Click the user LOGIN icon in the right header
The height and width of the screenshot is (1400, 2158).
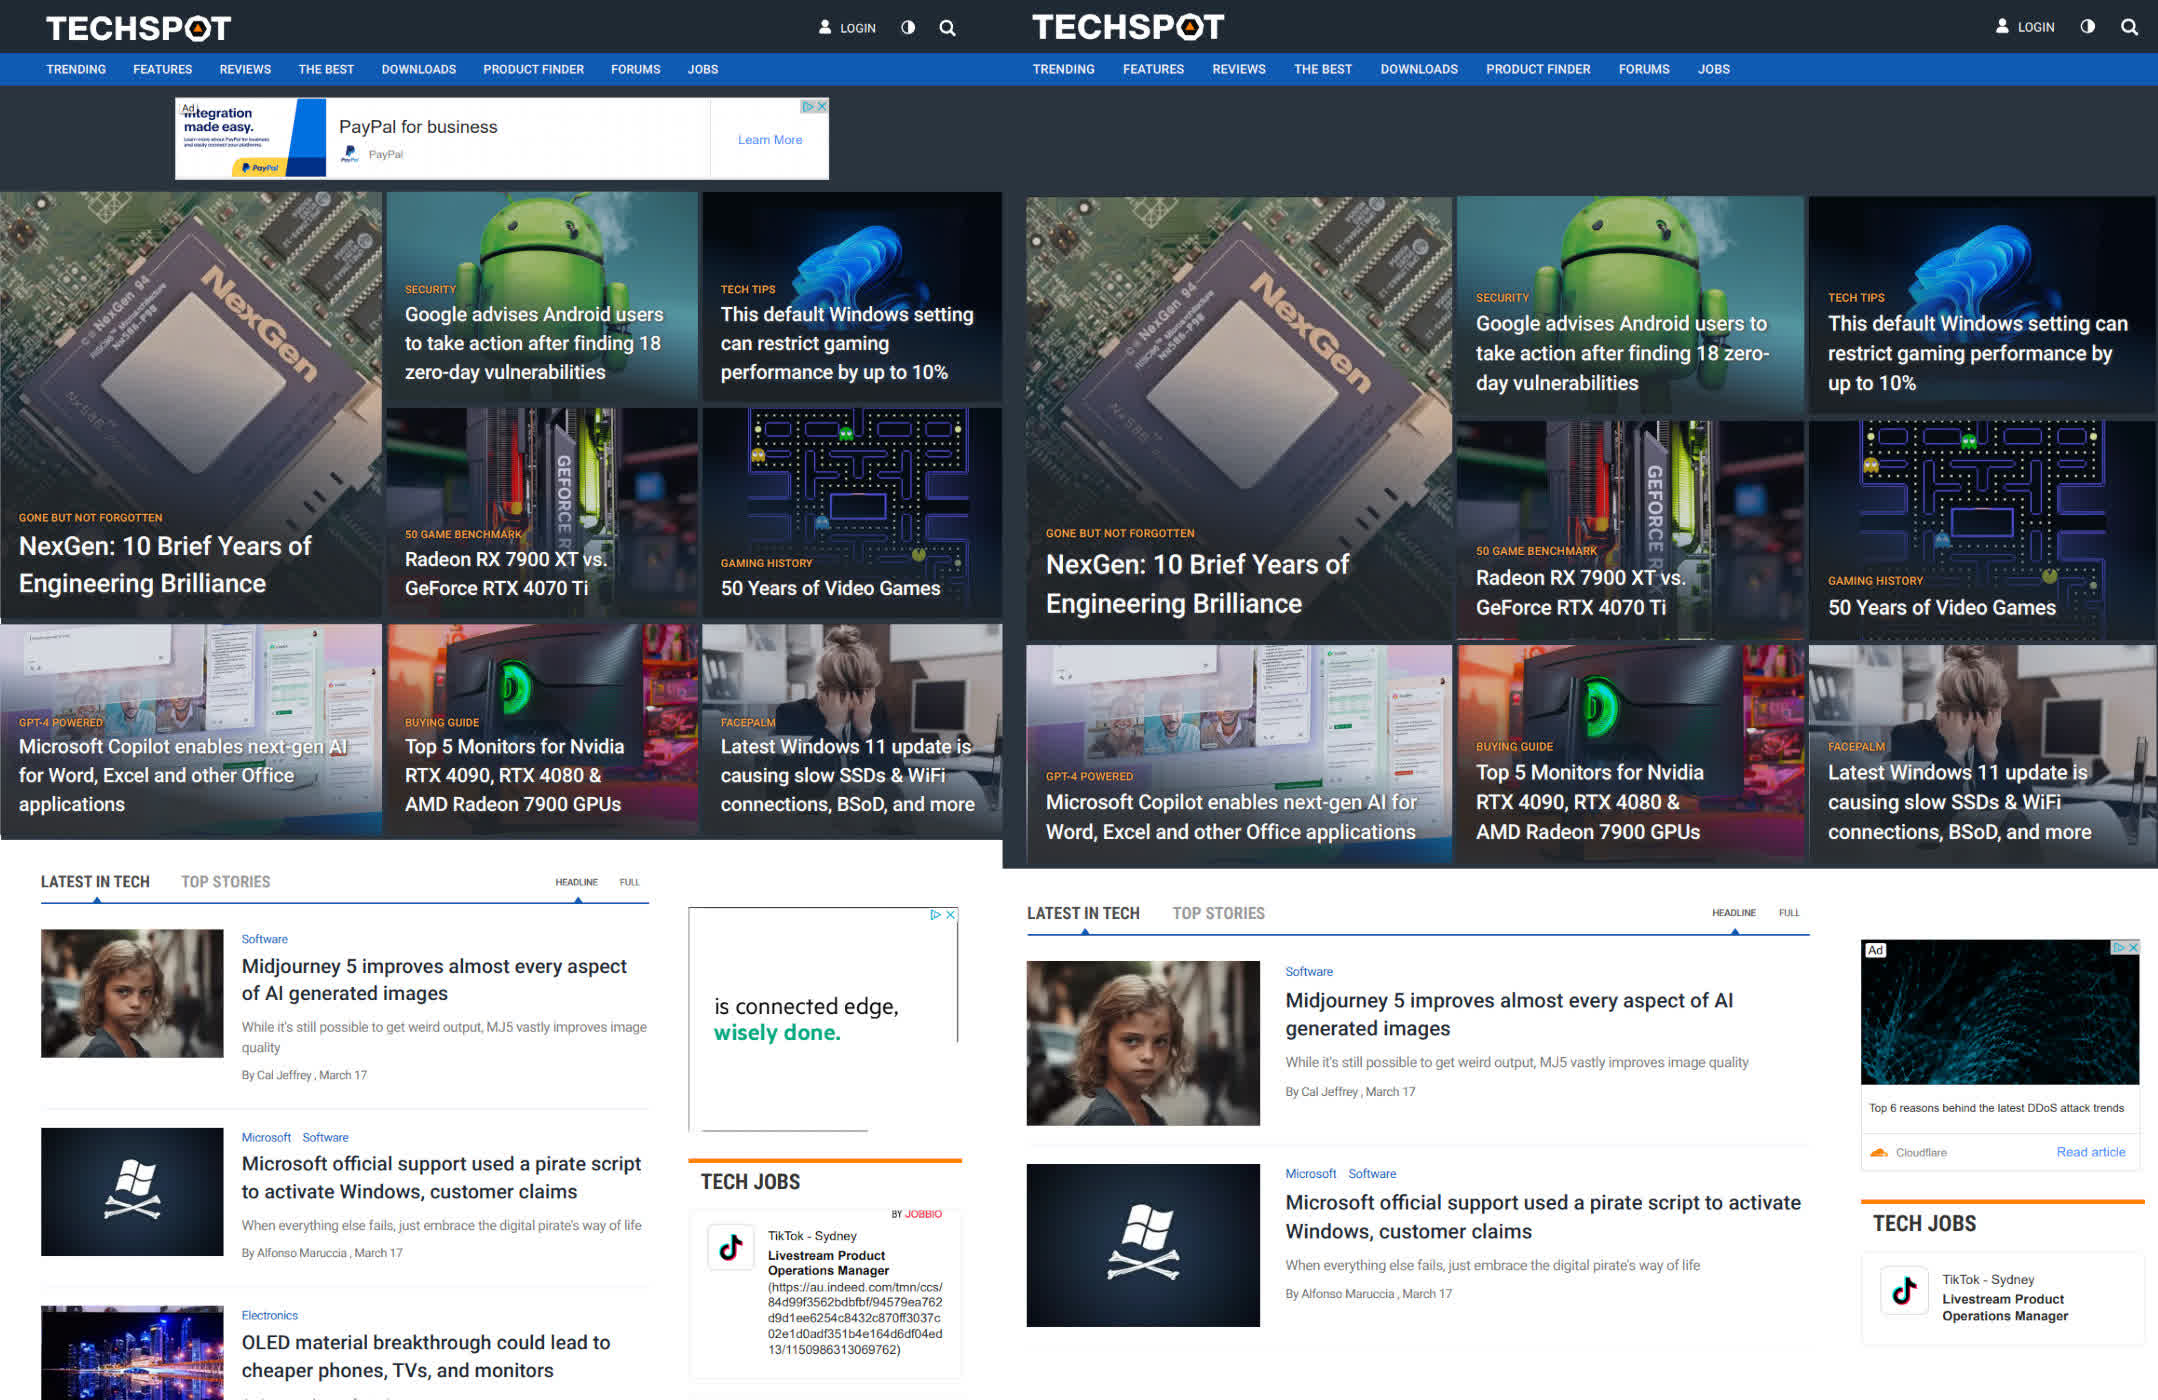point(2002,26)
